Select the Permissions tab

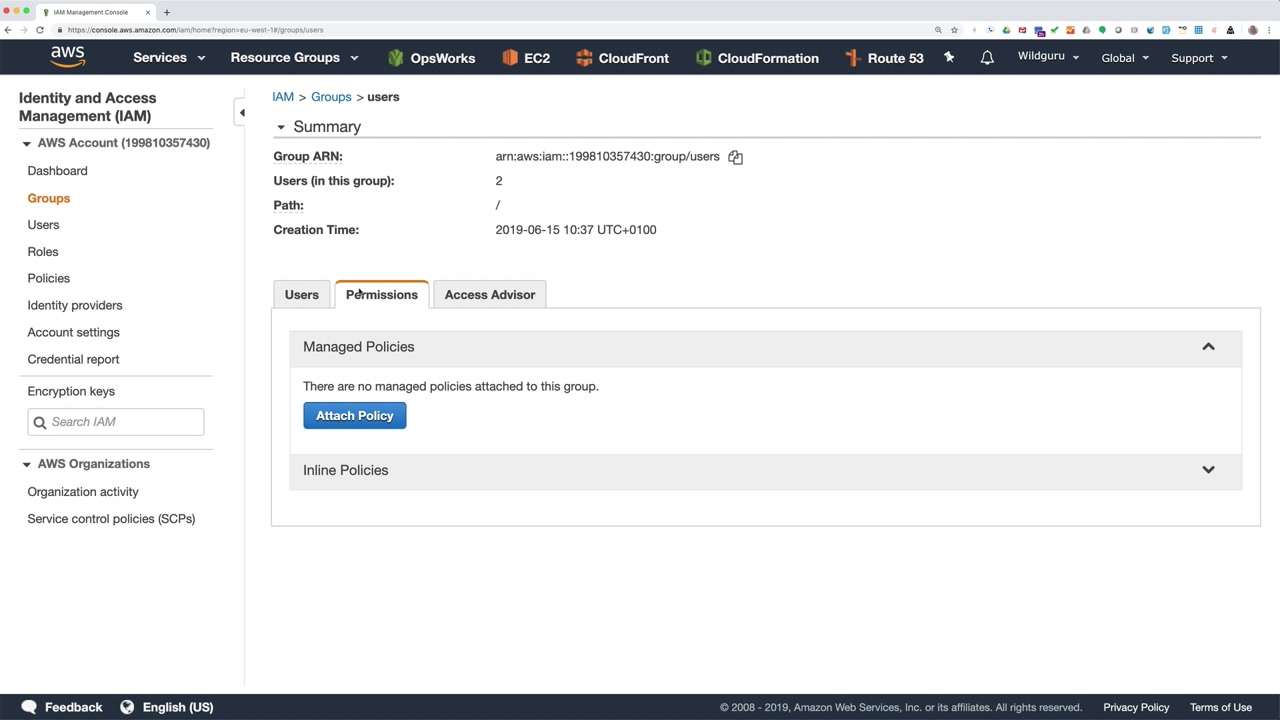(382, 295)
